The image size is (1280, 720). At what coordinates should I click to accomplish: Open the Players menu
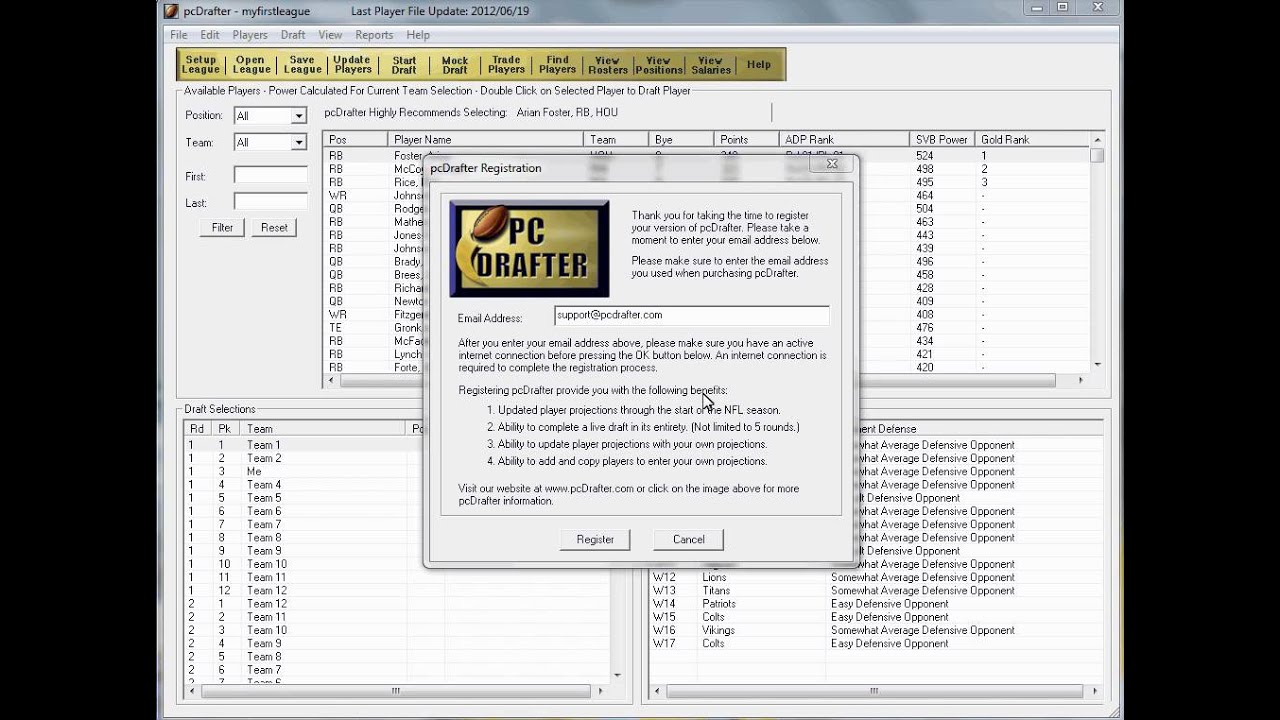[250, 35]
